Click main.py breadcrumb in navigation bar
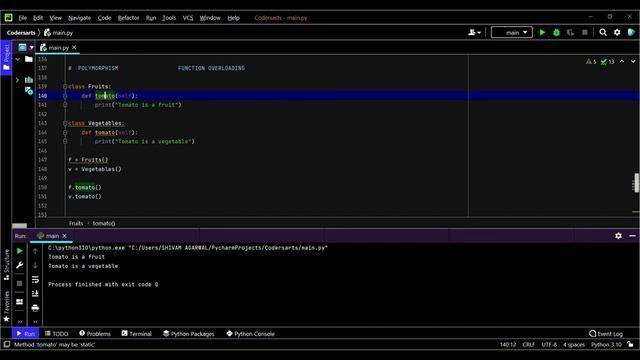This screenshot has width=640, height=360. click(x=58, y=33)
